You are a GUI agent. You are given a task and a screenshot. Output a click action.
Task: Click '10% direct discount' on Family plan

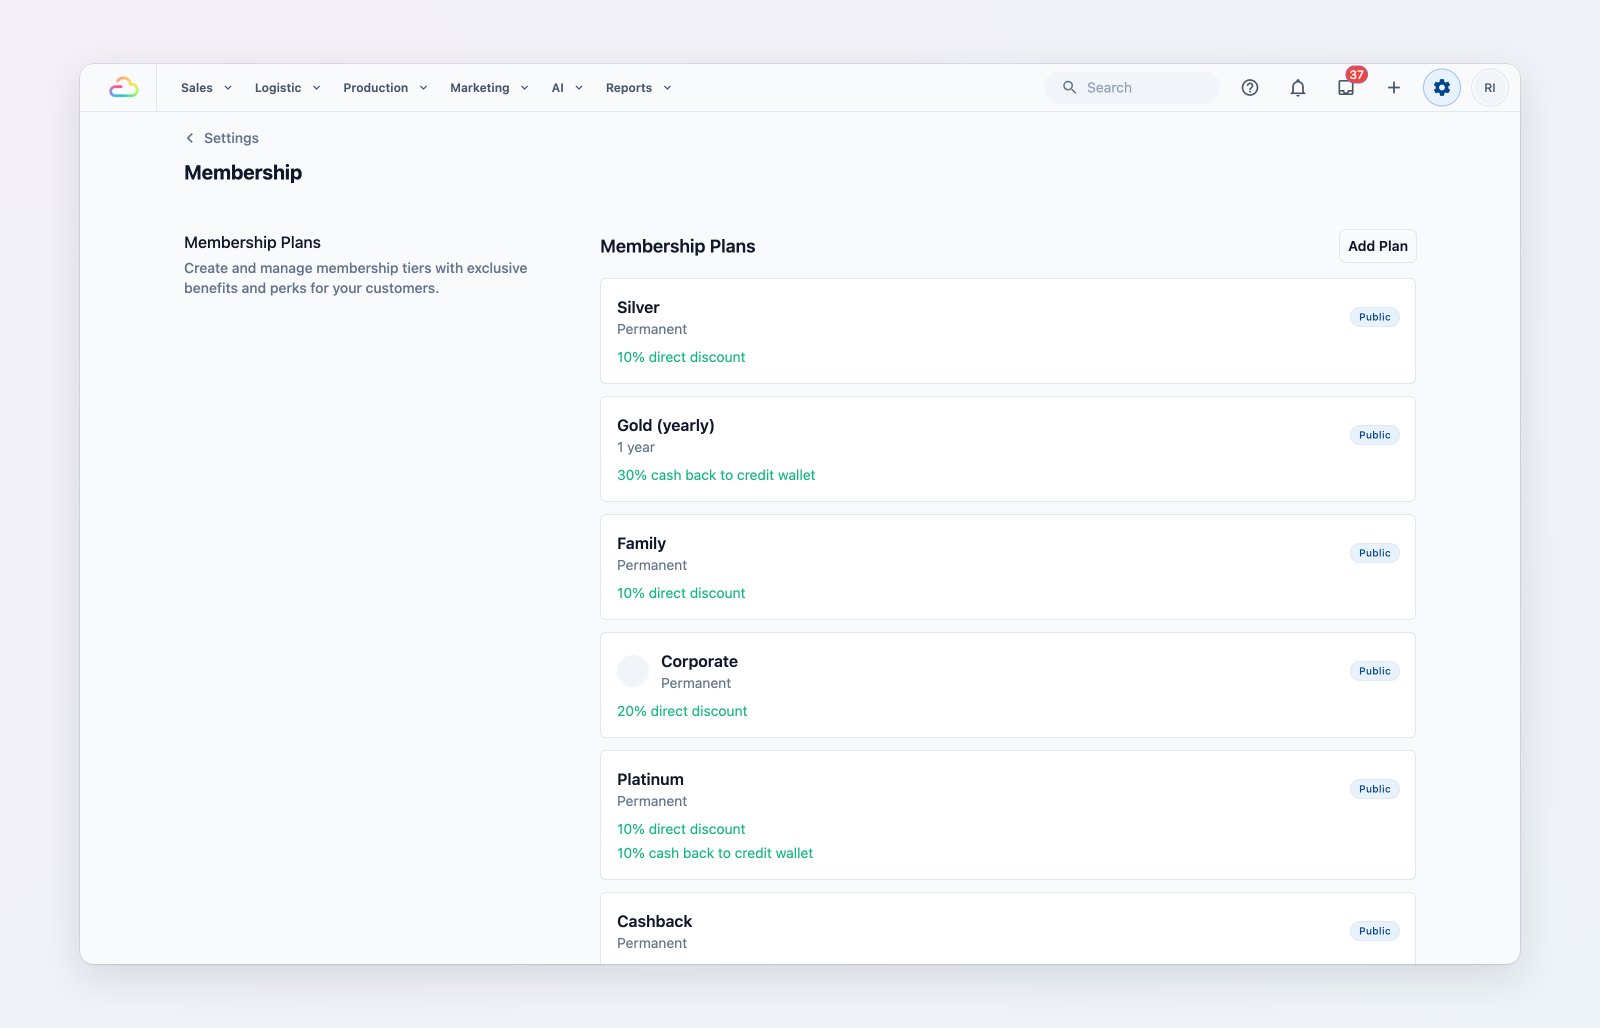pyautogui.click(x=681, y=593)
